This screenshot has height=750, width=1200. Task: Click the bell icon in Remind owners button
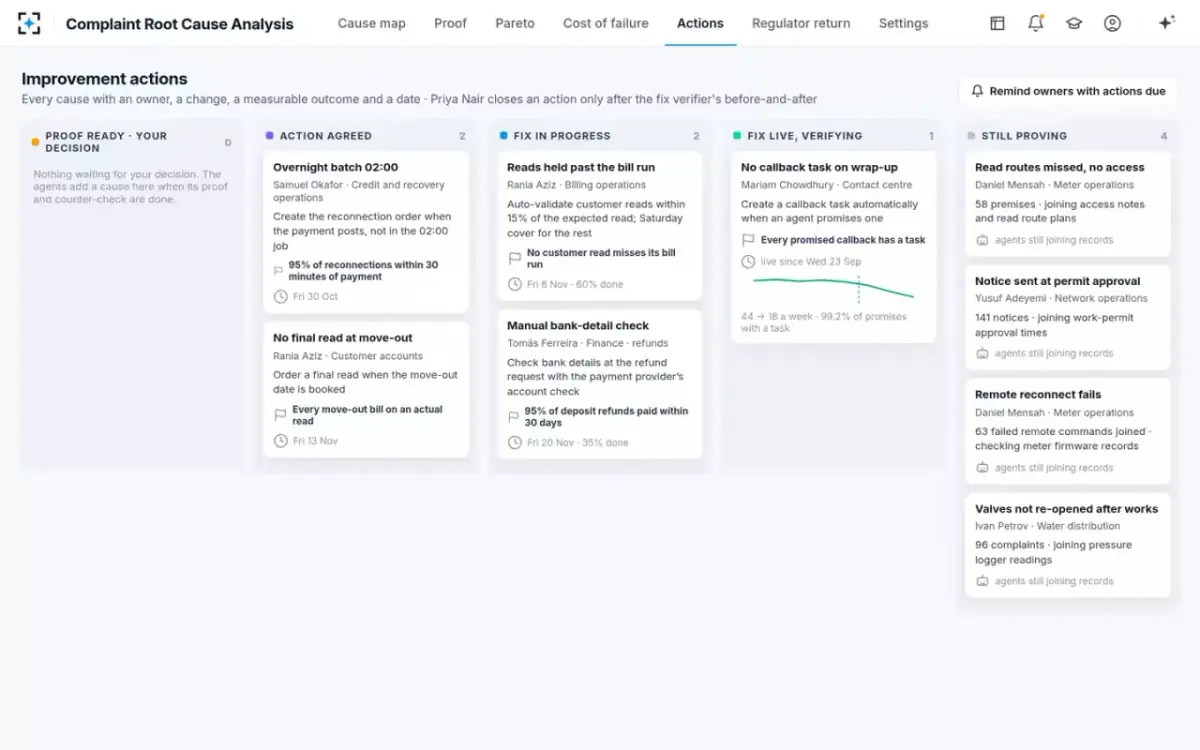978,91
